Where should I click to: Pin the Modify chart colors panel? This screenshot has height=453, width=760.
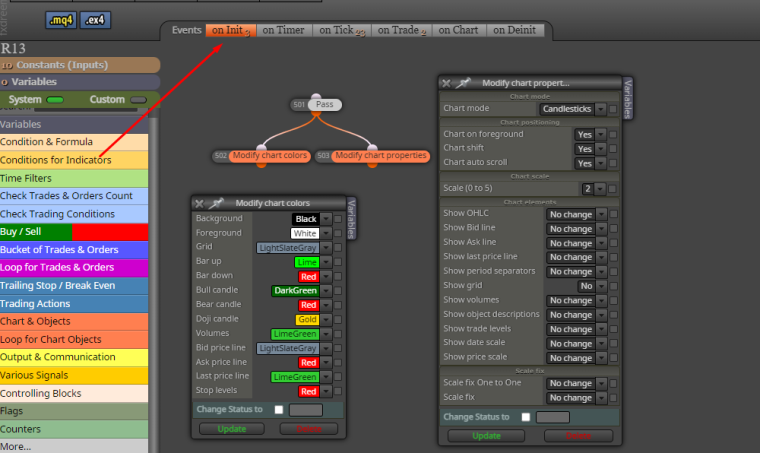coord(216,203)
